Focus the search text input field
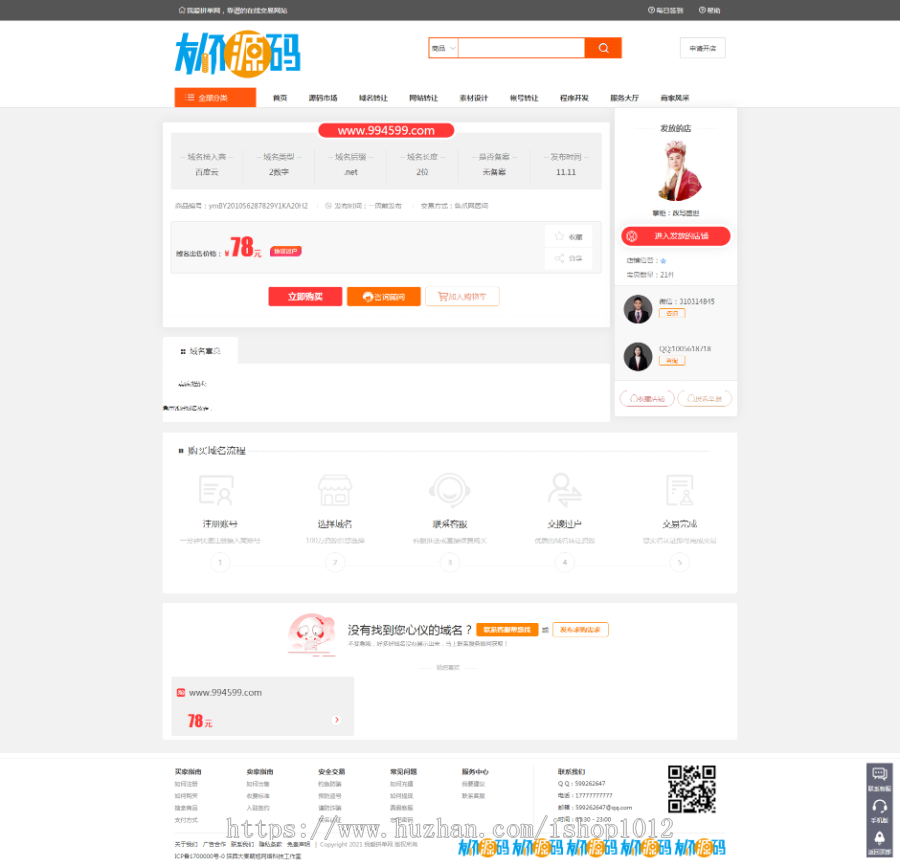Viewport: 900px width, 867px height. coord(521,48)
